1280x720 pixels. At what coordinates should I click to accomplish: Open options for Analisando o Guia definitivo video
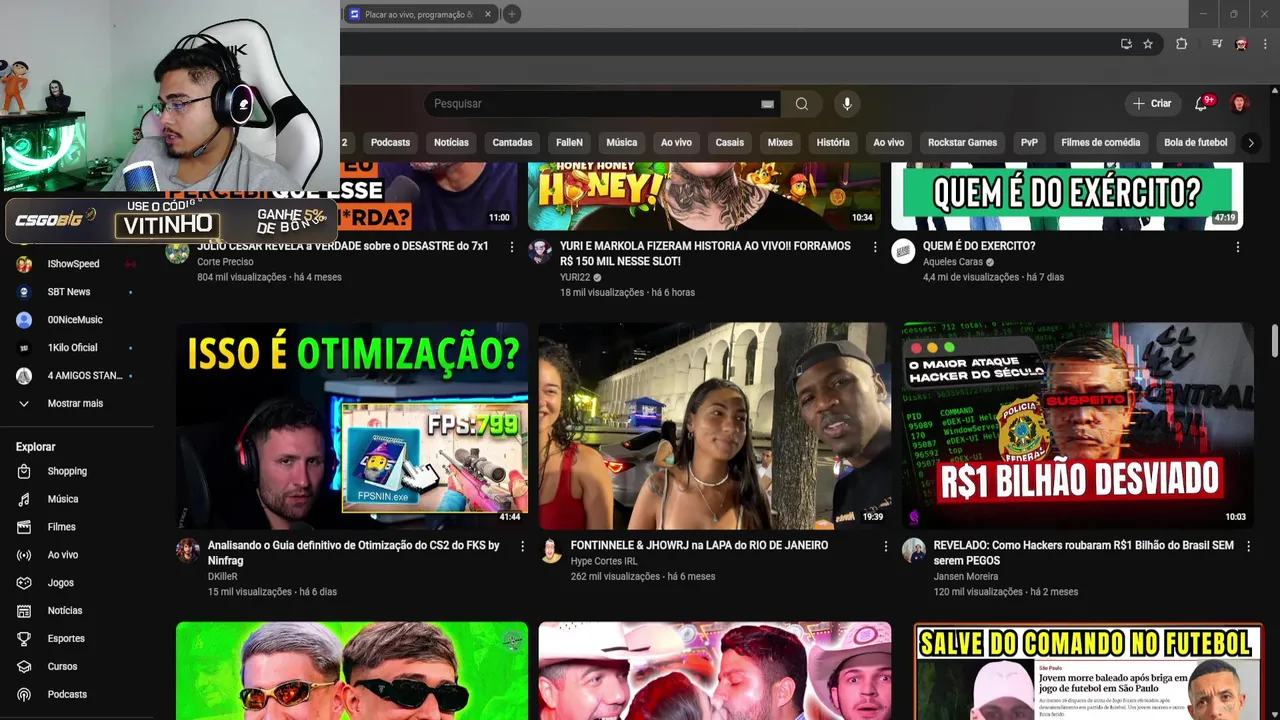[522, 546]
